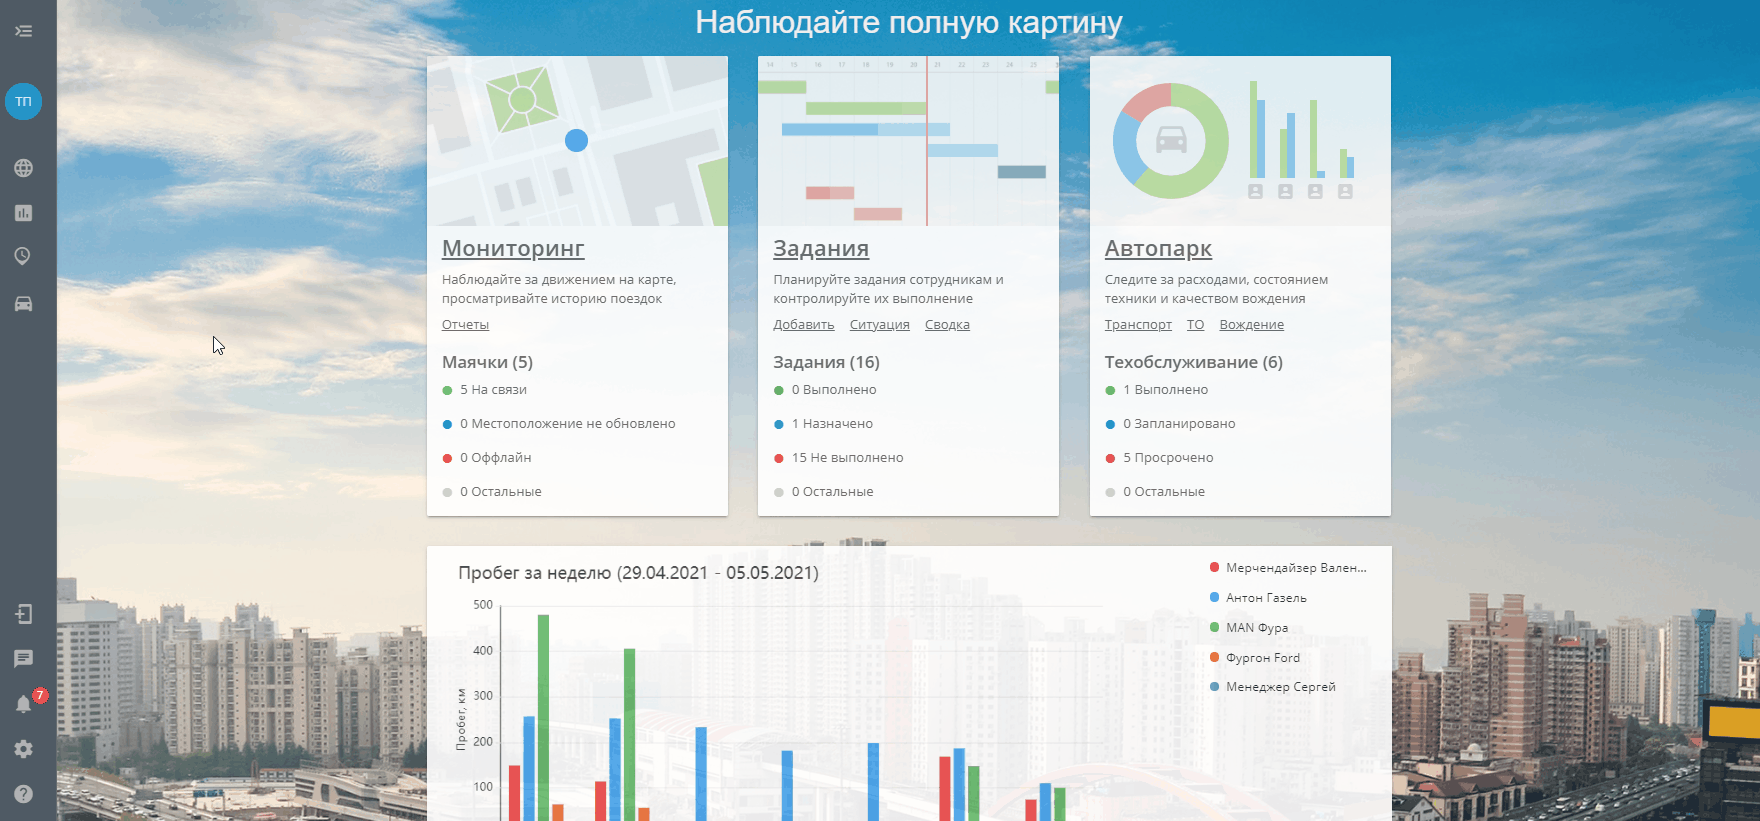Select '0 Оффлайн' status row
The image size is (1760, 821).
coord(487,458)
